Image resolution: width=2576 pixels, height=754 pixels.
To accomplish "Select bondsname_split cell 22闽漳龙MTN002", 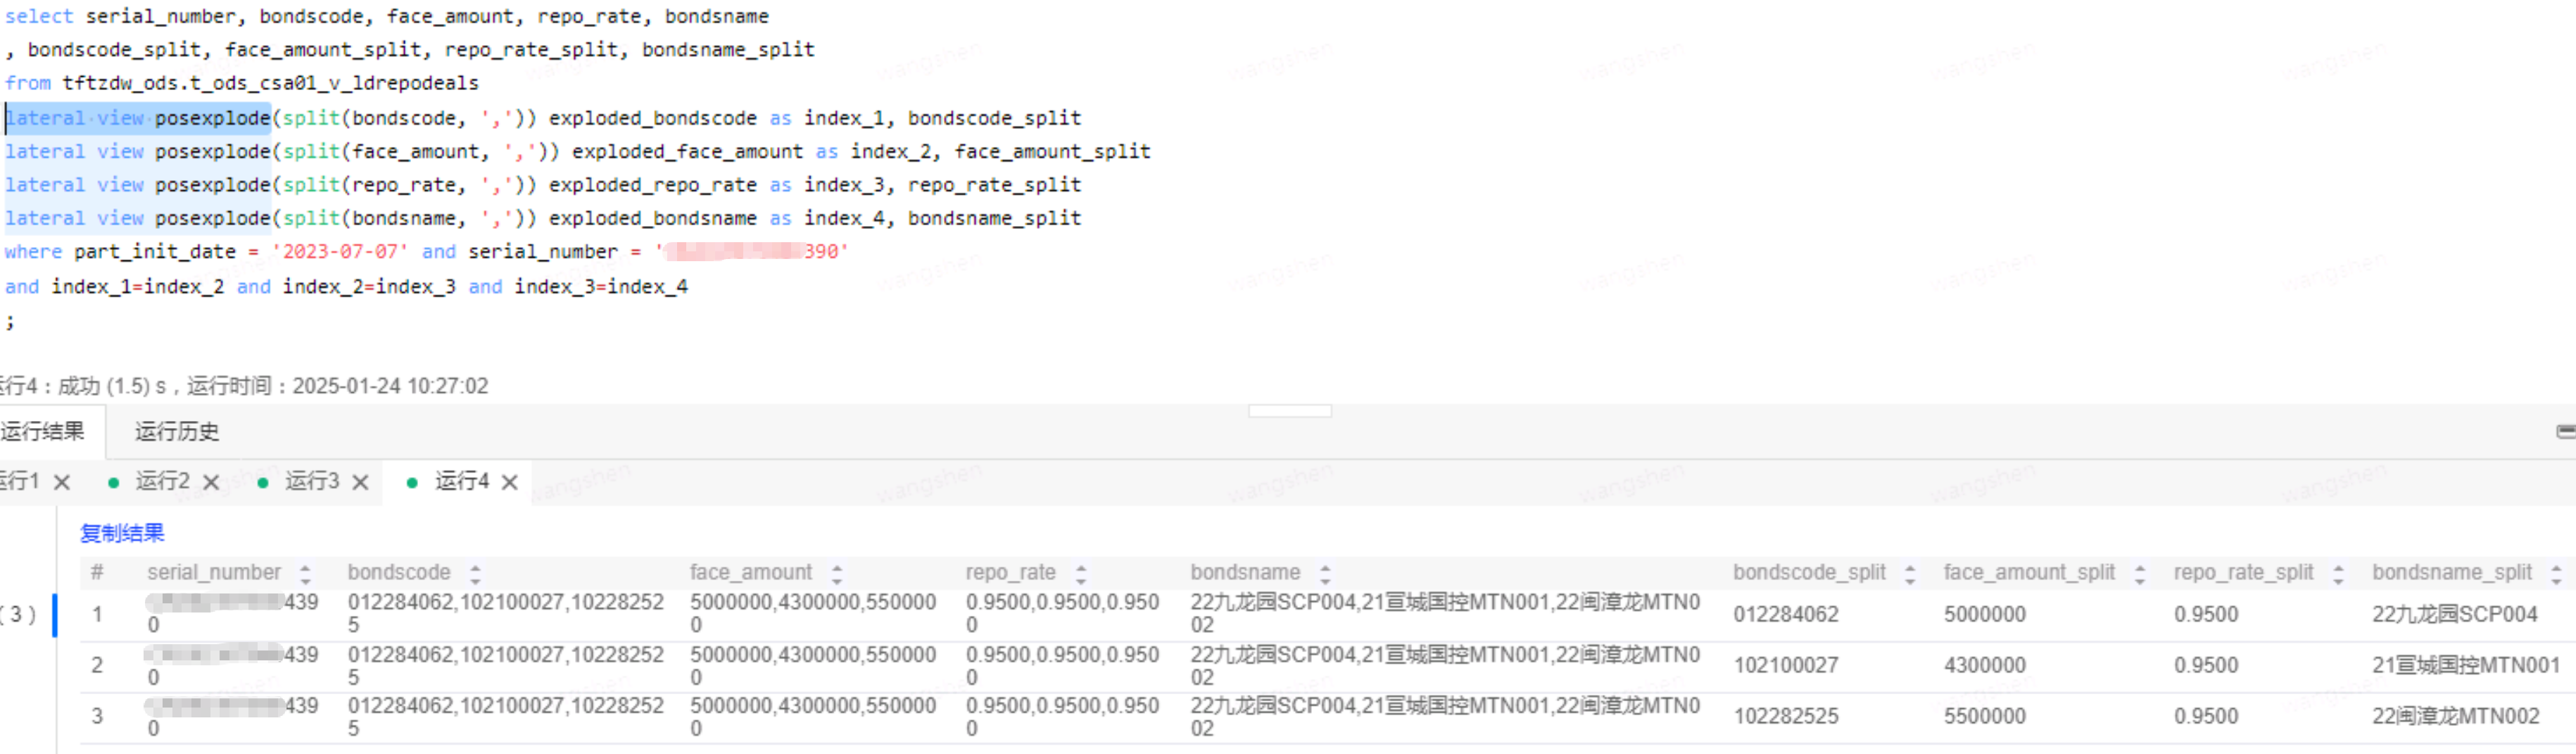I will point(2456,716).
